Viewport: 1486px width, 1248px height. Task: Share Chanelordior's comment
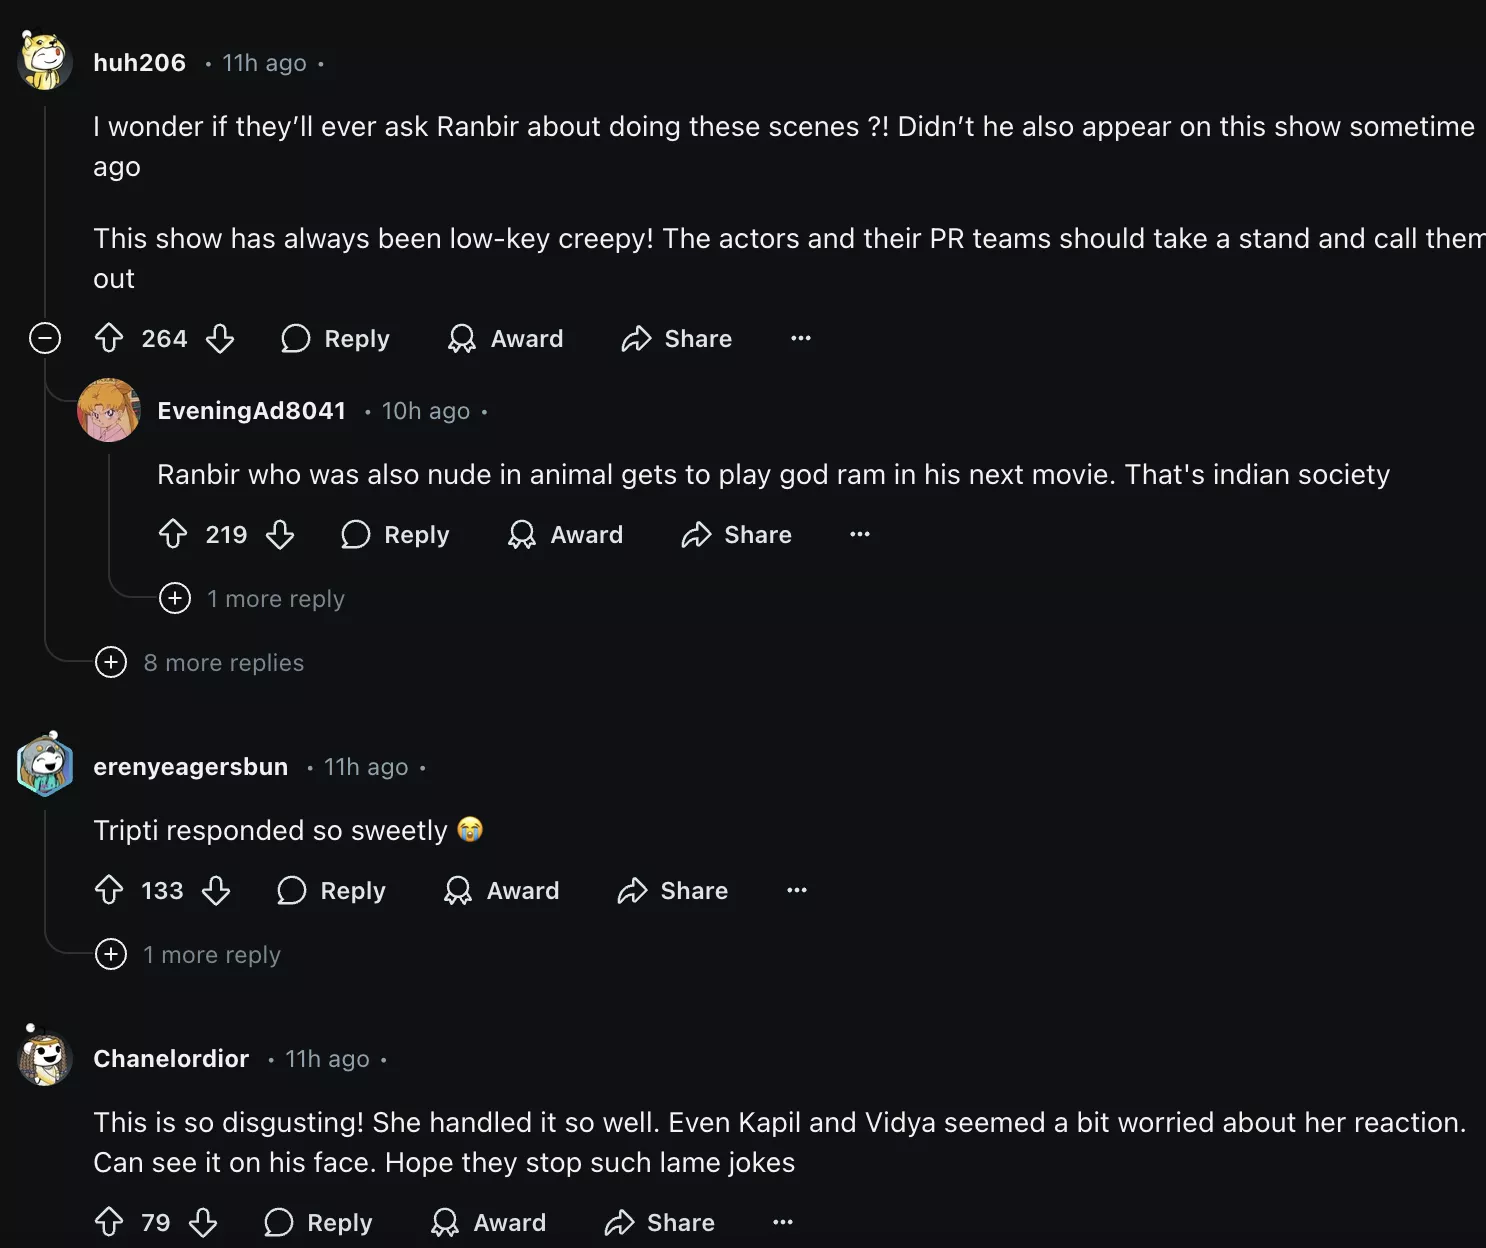tap(660, 1223)
